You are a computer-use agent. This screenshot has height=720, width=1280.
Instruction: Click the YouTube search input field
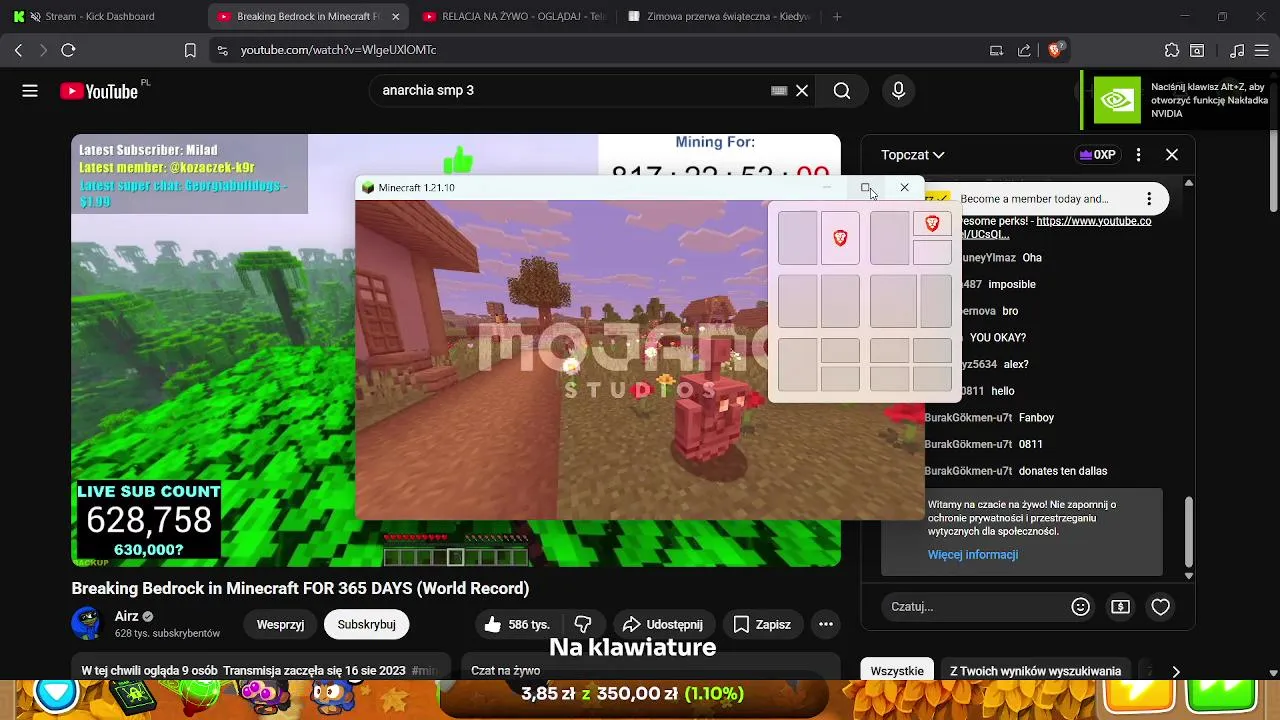tap(570, 91)
